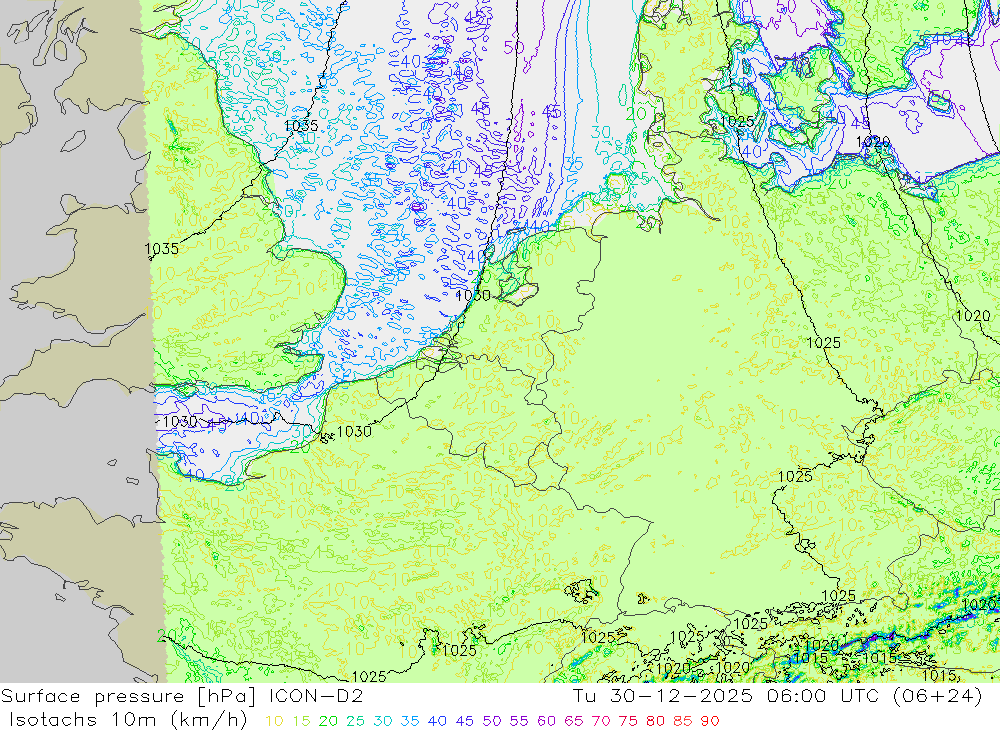
Task: Select the 85 value in isotachs legend
Action: pos(683,722)
